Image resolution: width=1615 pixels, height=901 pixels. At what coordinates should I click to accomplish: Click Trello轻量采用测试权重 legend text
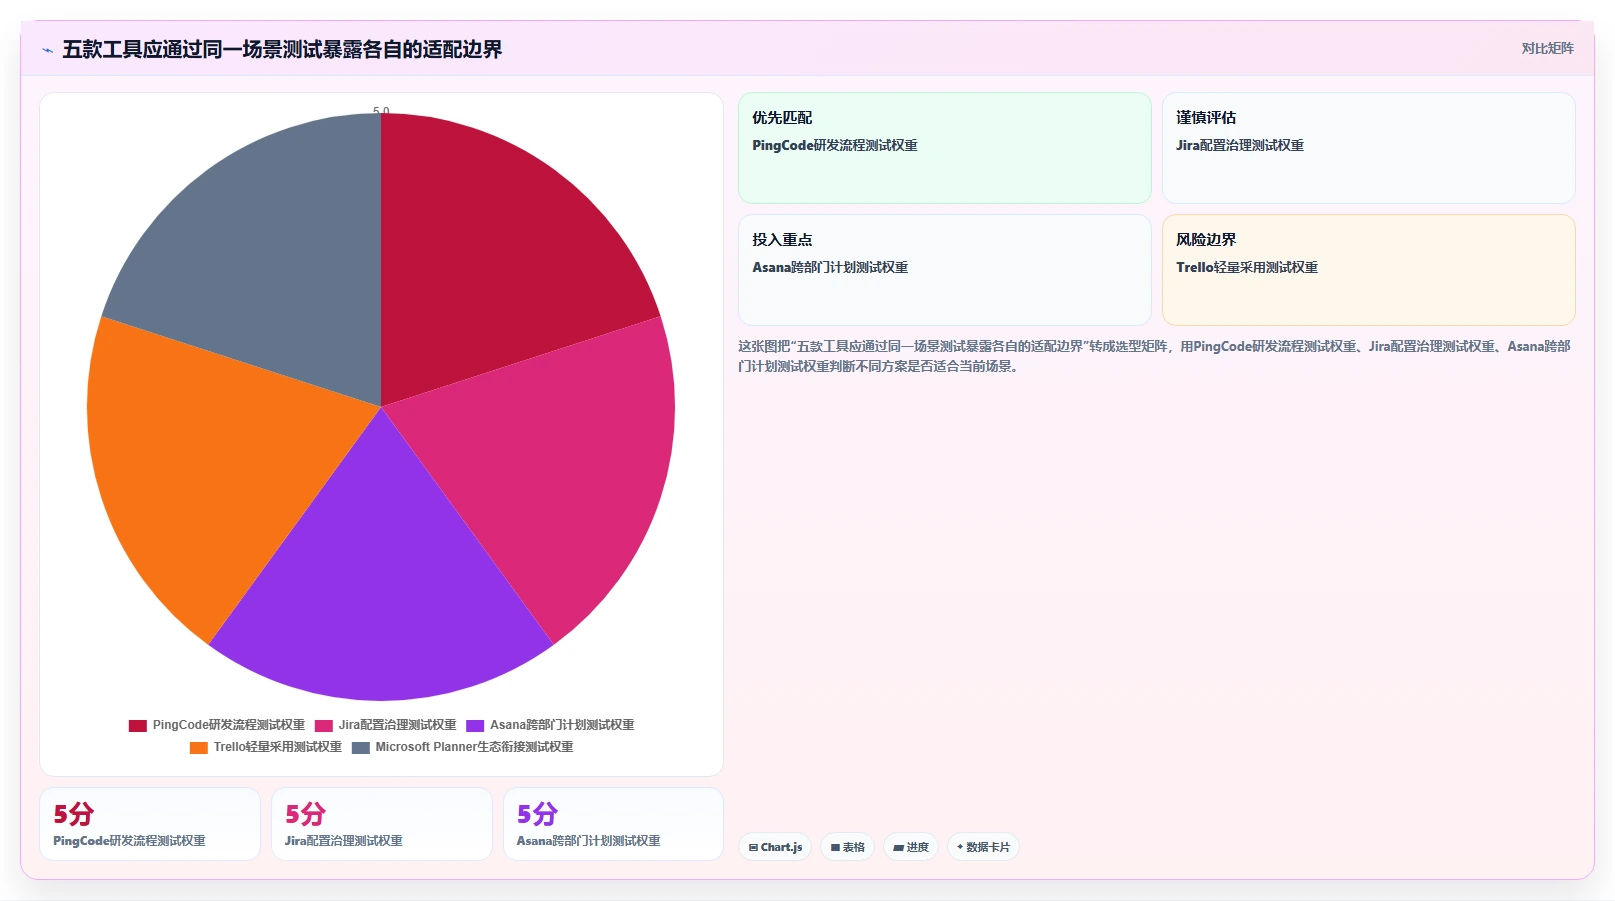(x=277, y=748)
